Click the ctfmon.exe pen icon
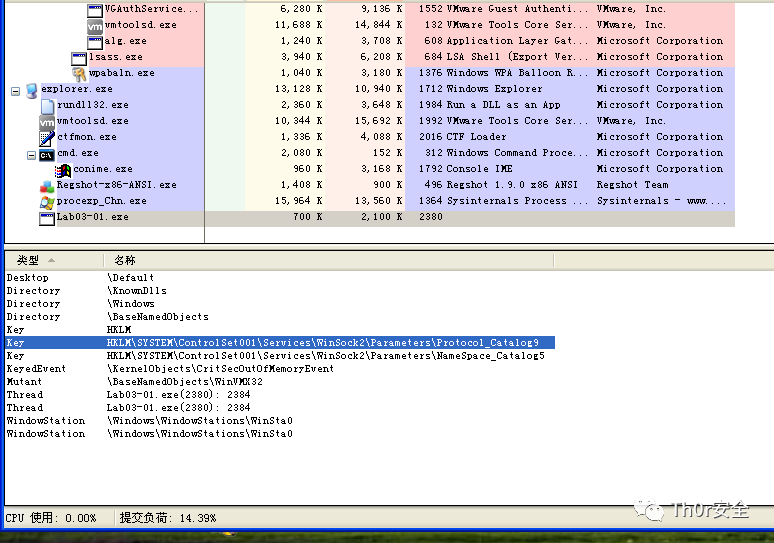 [47, 138]
